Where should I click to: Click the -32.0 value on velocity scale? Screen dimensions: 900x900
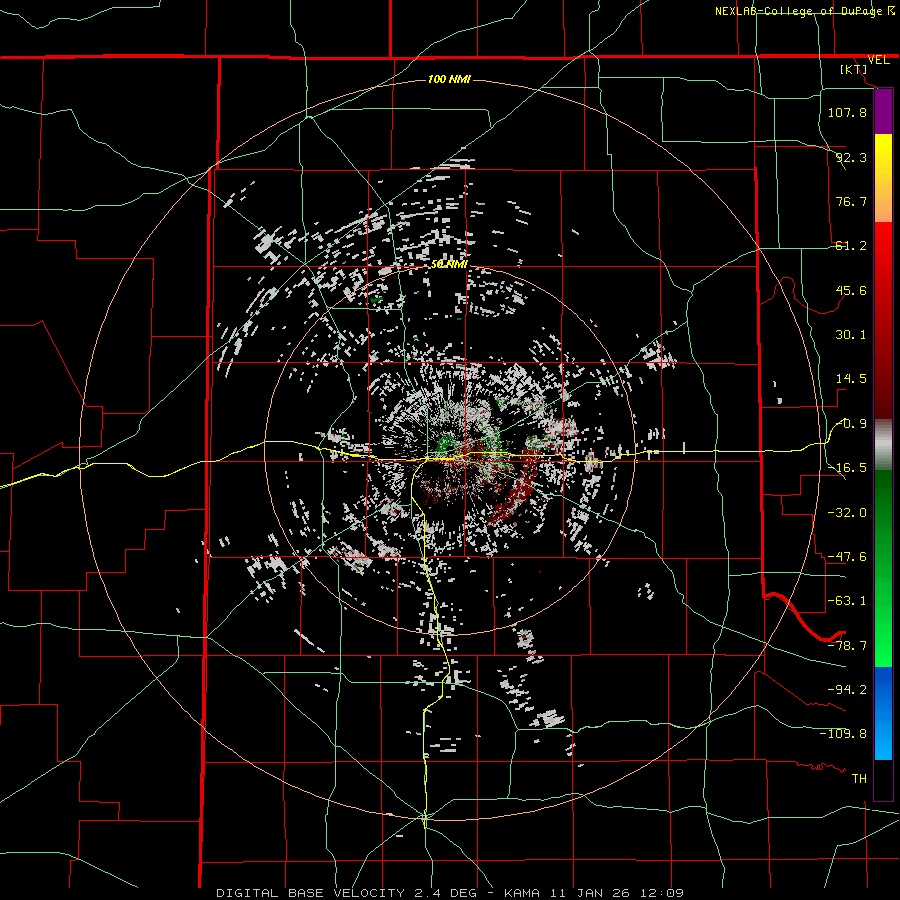847,512
